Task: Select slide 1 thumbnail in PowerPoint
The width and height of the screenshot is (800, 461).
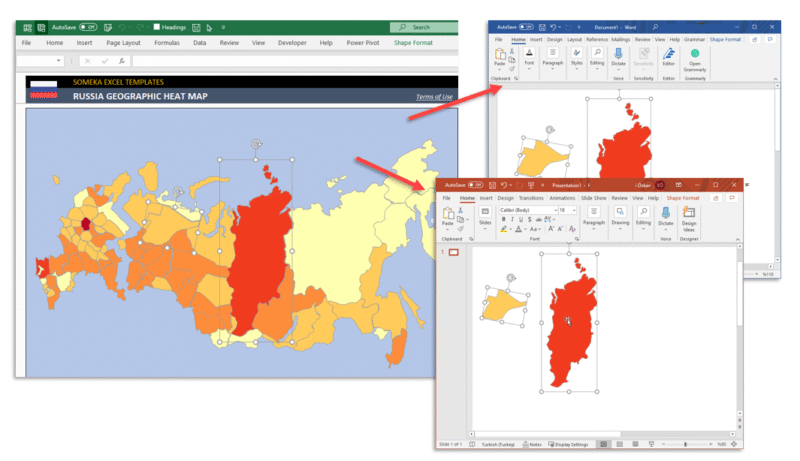Action: 454,252
